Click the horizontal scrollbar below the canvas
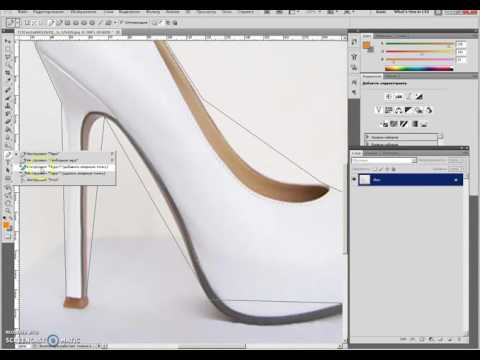 (x=213, y=347)
